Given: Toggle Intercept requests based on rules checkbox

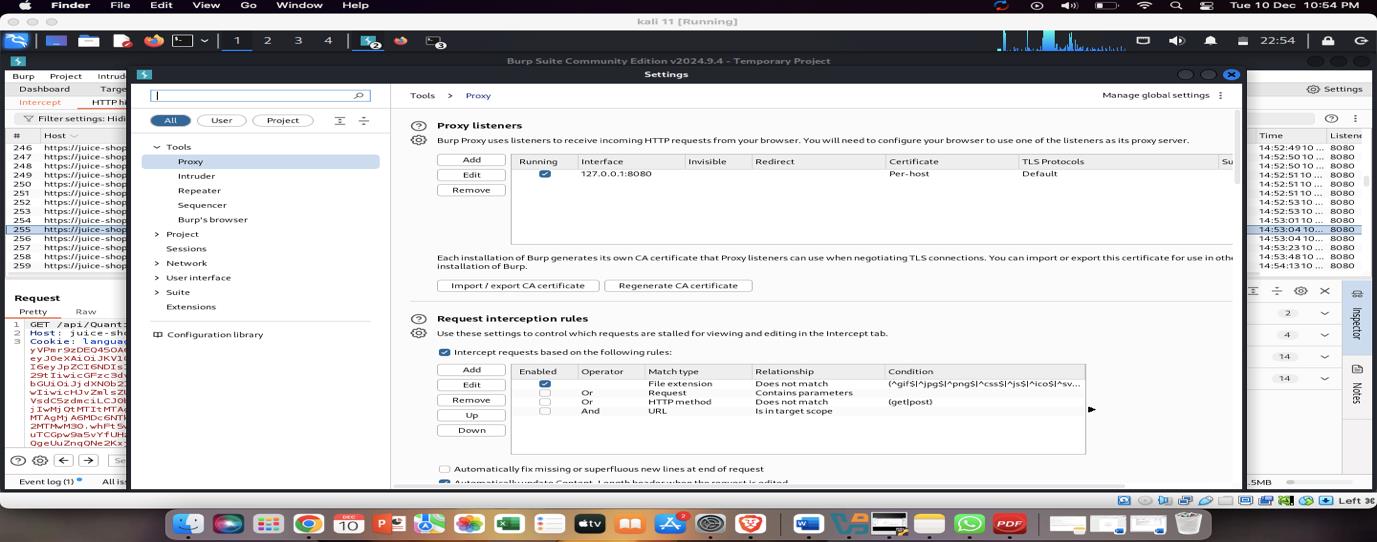Looking at the screenshot, I should click(x=444, y=352).
